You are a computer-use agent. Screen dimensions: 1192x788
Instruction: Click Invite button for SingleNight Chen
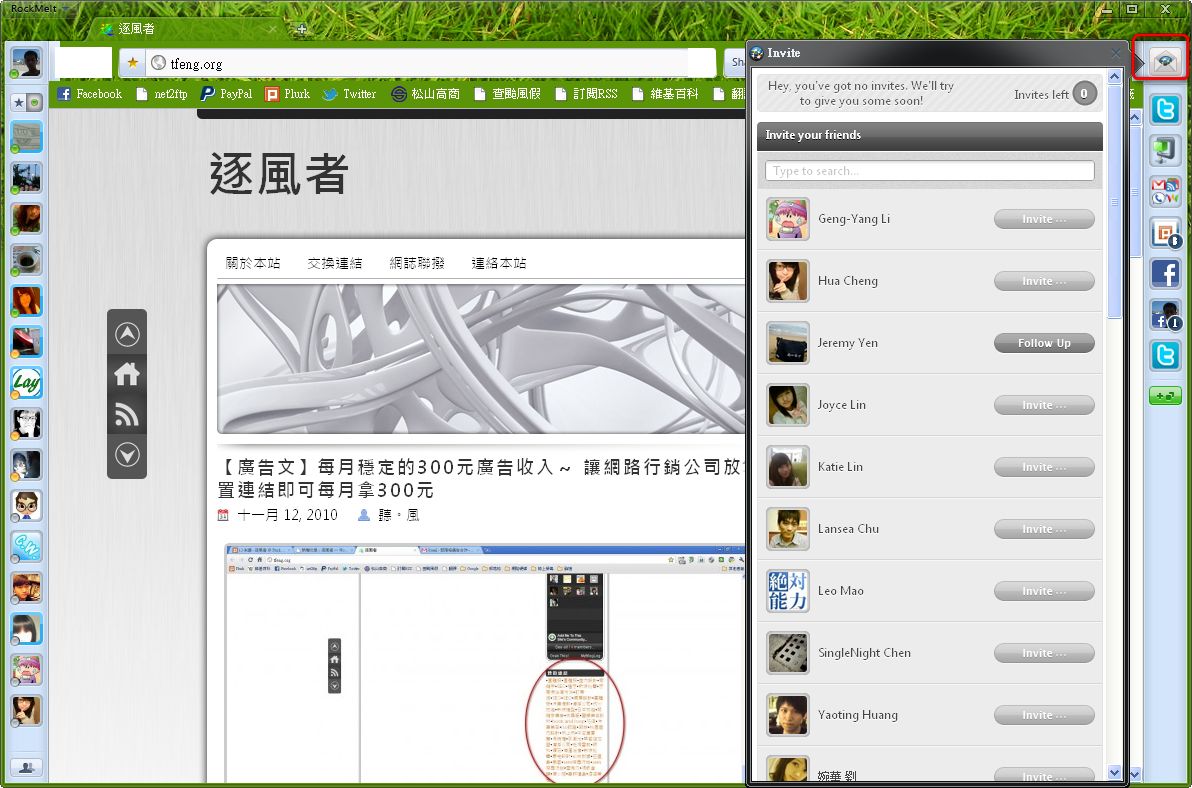[x=1044, y=653]
